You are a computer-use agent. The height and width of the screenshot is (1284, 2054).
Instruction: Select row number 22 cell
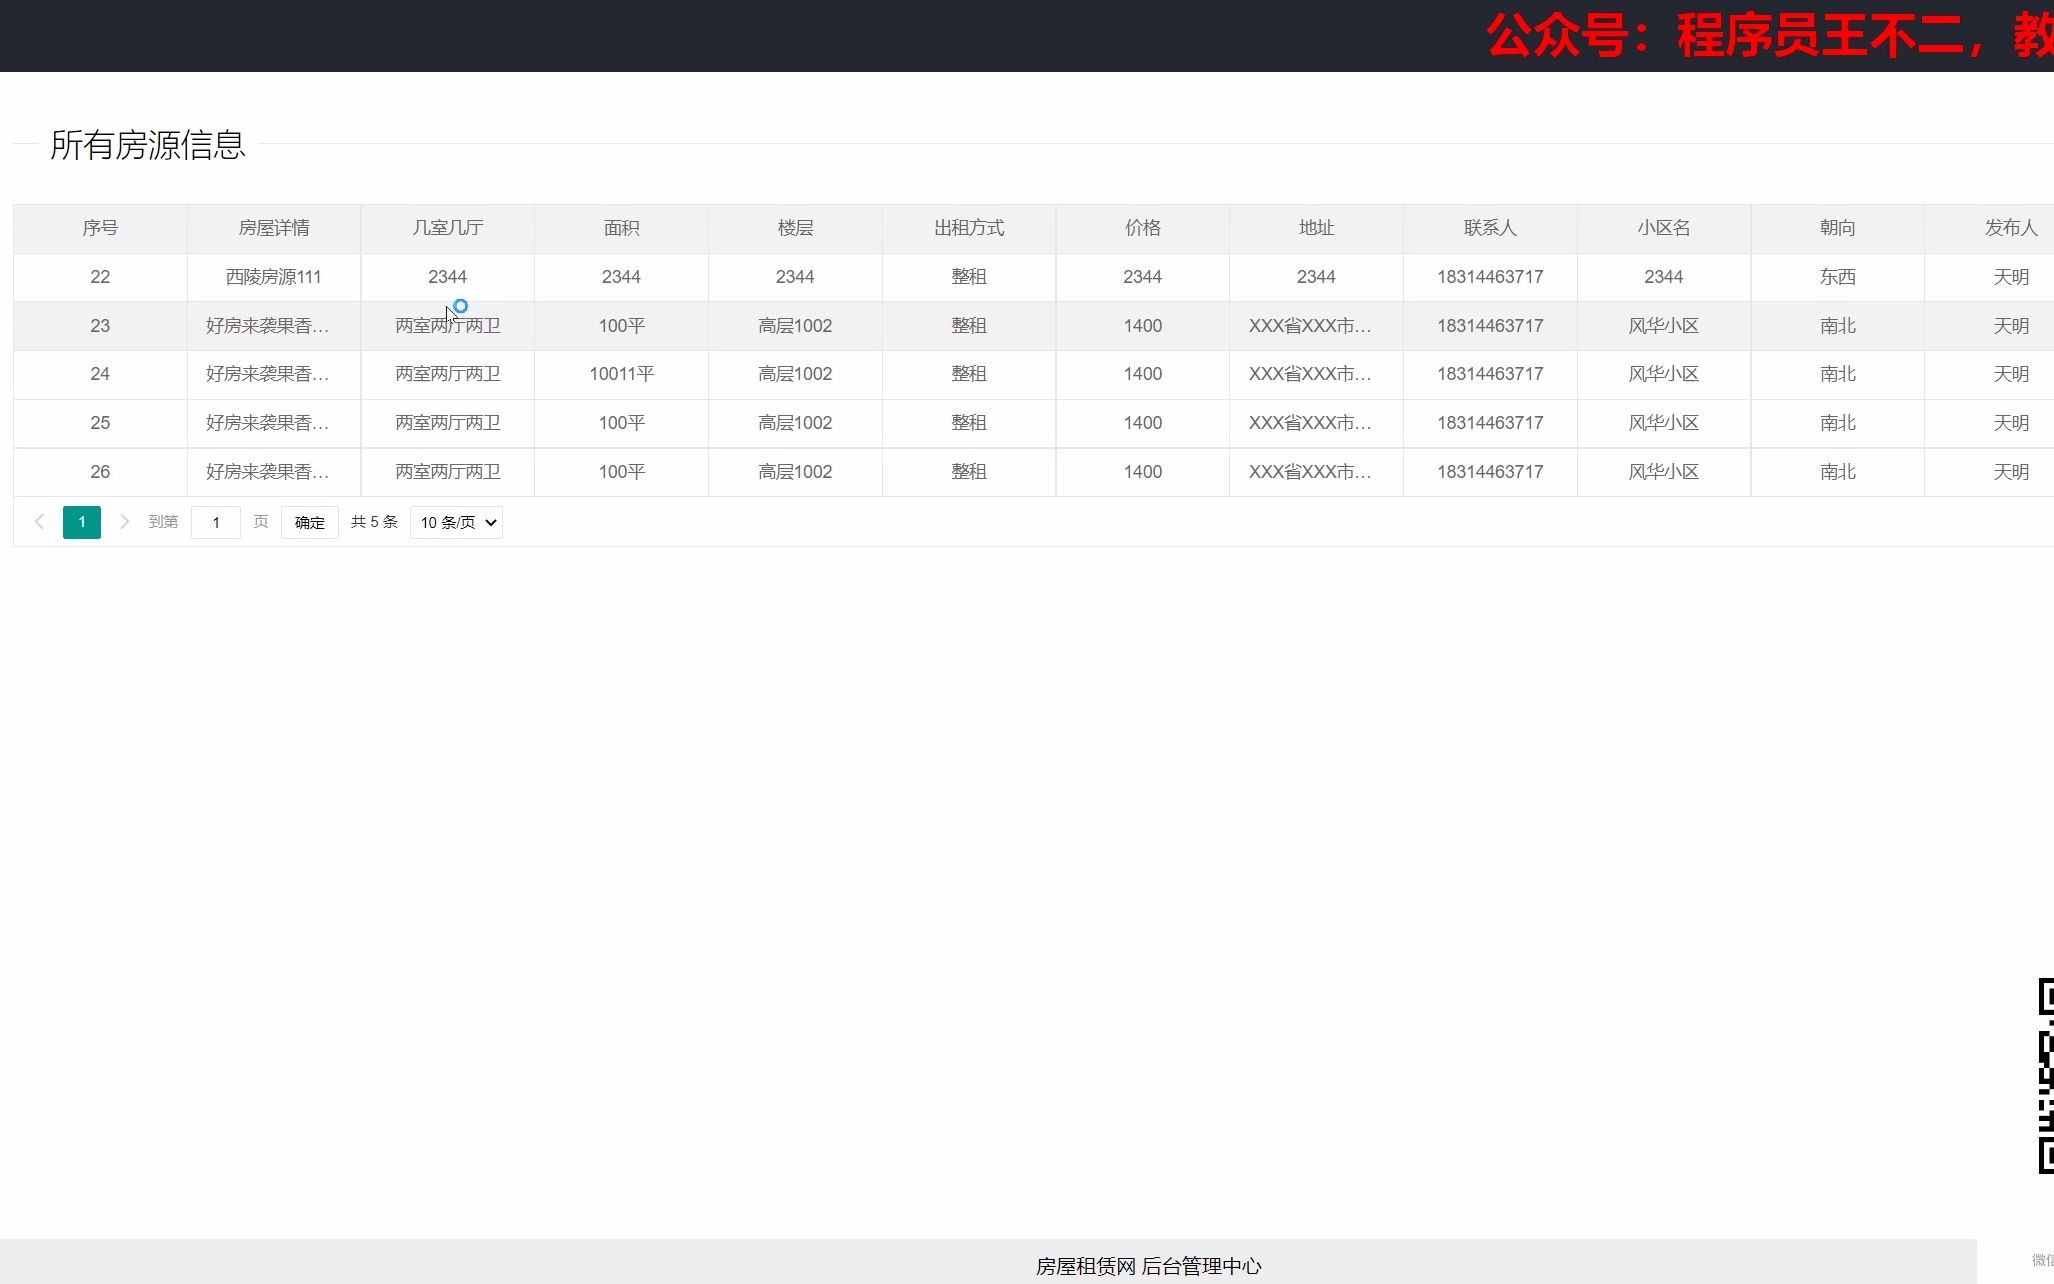coord(100,277)
